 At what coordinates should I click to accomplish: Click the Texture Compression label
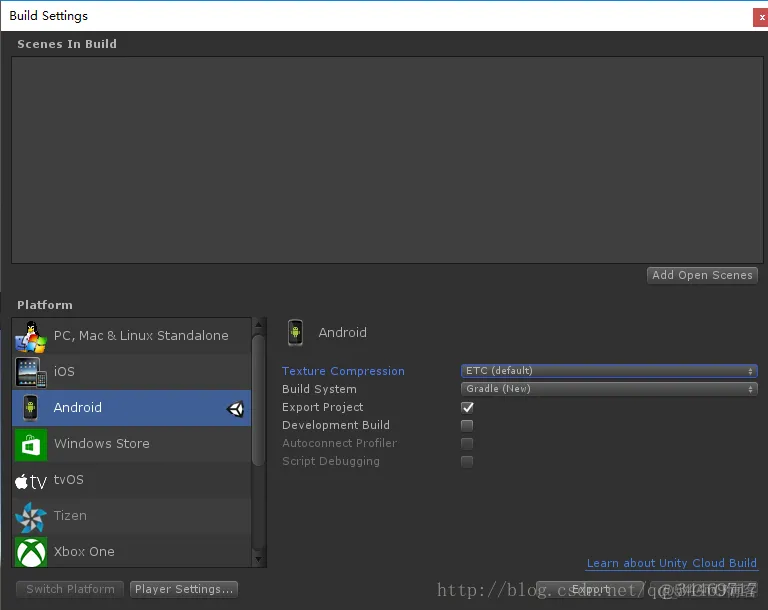point(343,371)
